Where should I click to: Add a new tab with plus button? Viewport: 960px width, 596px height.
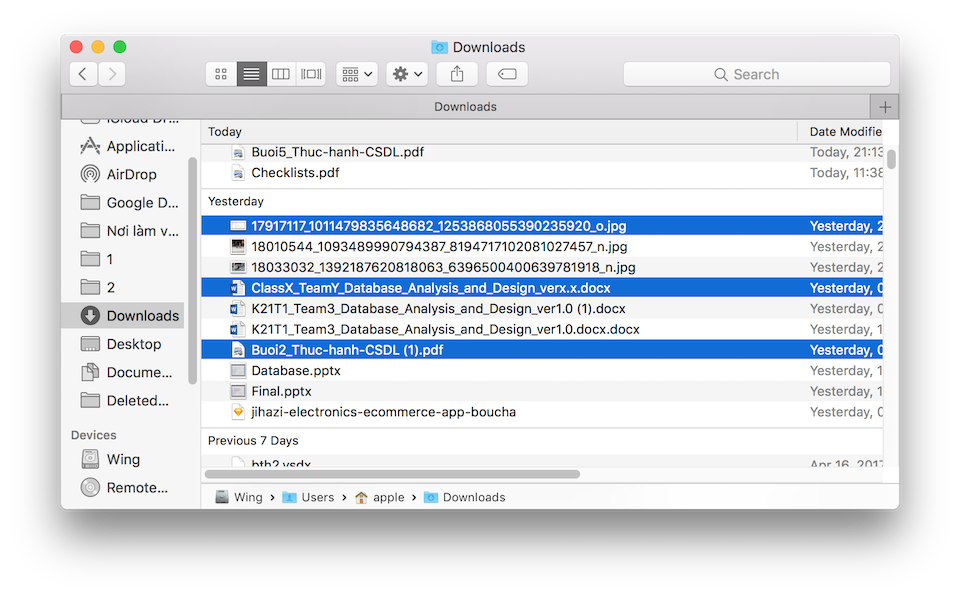(885, 107)
